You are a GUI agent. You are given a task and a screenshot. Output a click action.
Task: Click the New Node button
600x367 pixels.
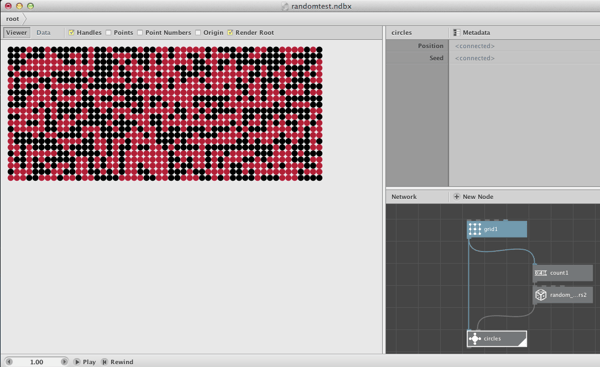tap(473, 197)
